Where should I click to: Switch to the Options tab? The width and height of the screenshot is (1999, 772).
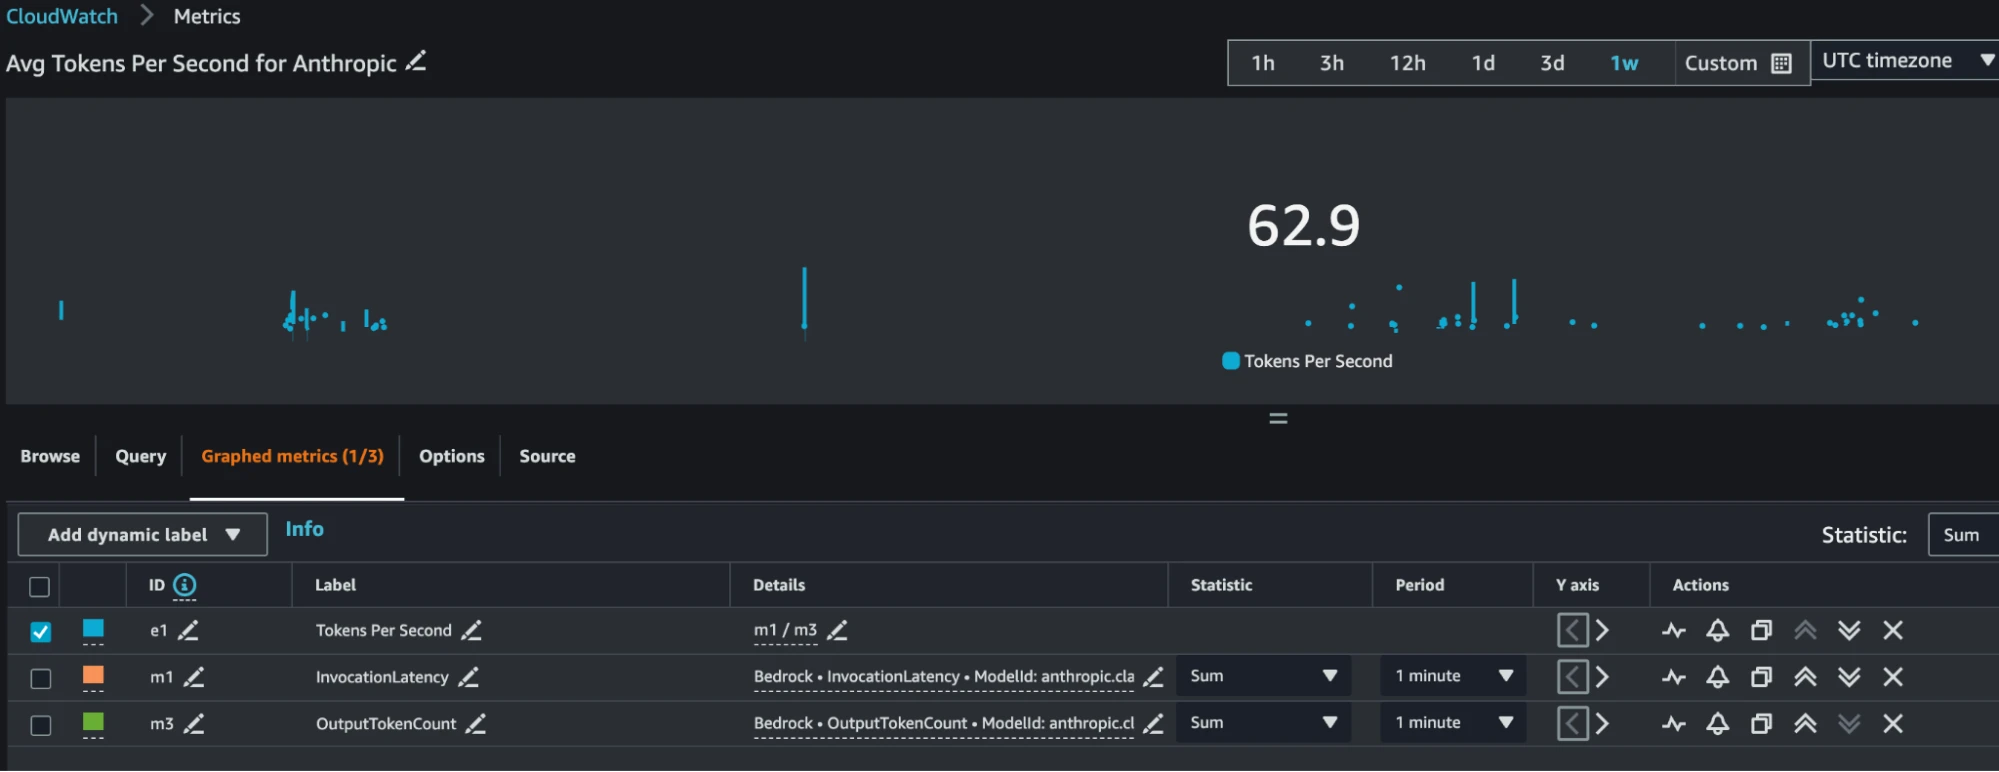coord(452,456)
